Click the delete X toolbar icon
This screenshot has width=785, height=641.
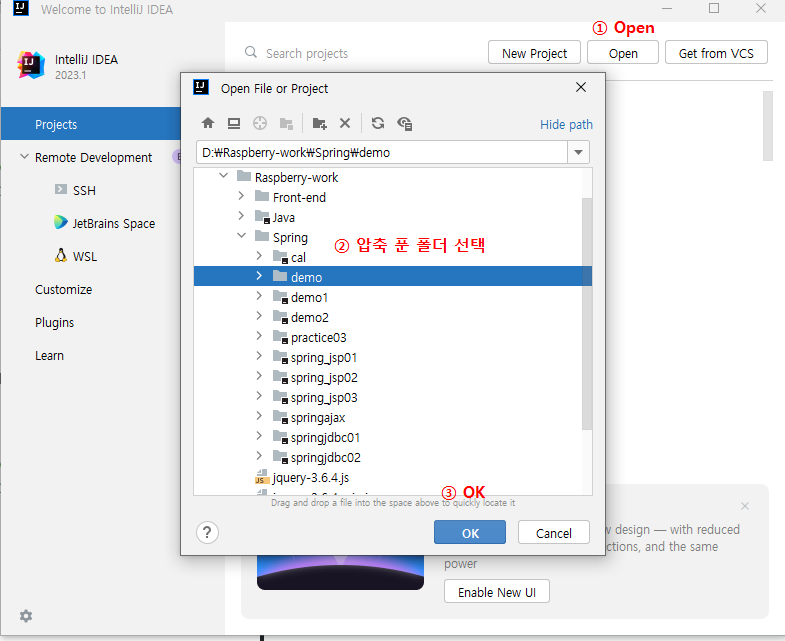tap(345, 123)
